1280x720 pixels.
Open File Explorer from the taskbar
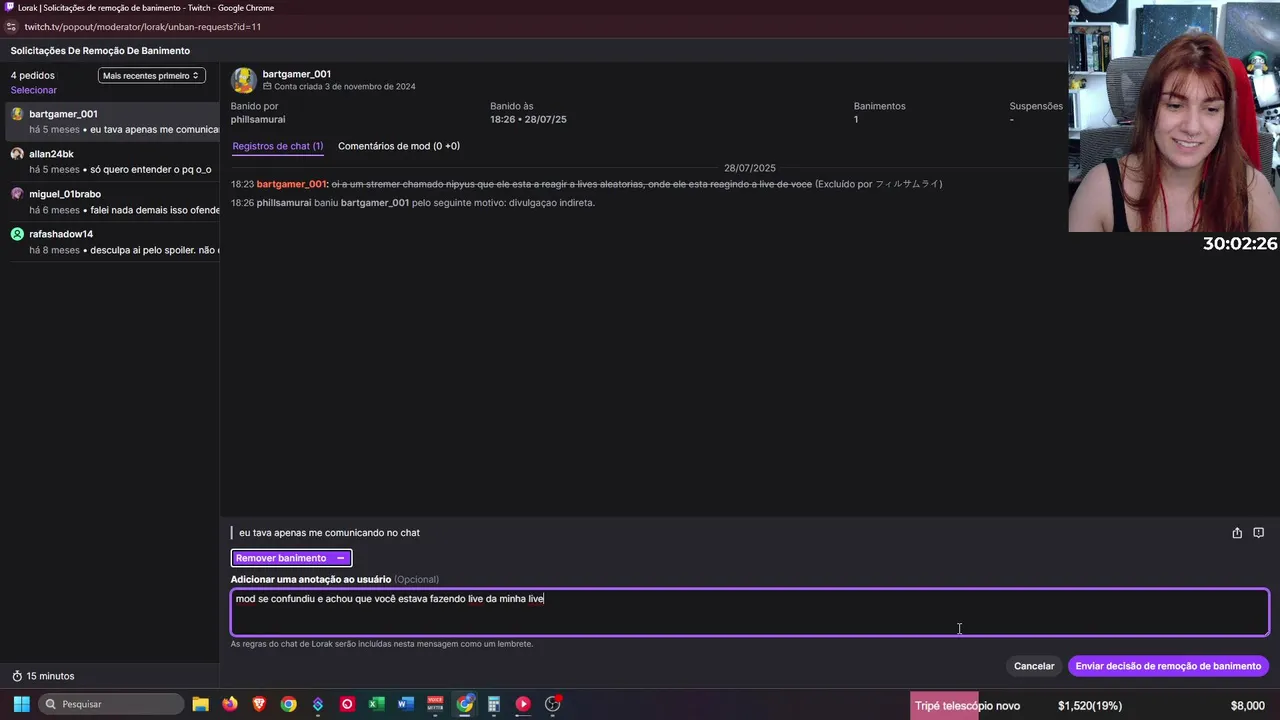[200, 704]
